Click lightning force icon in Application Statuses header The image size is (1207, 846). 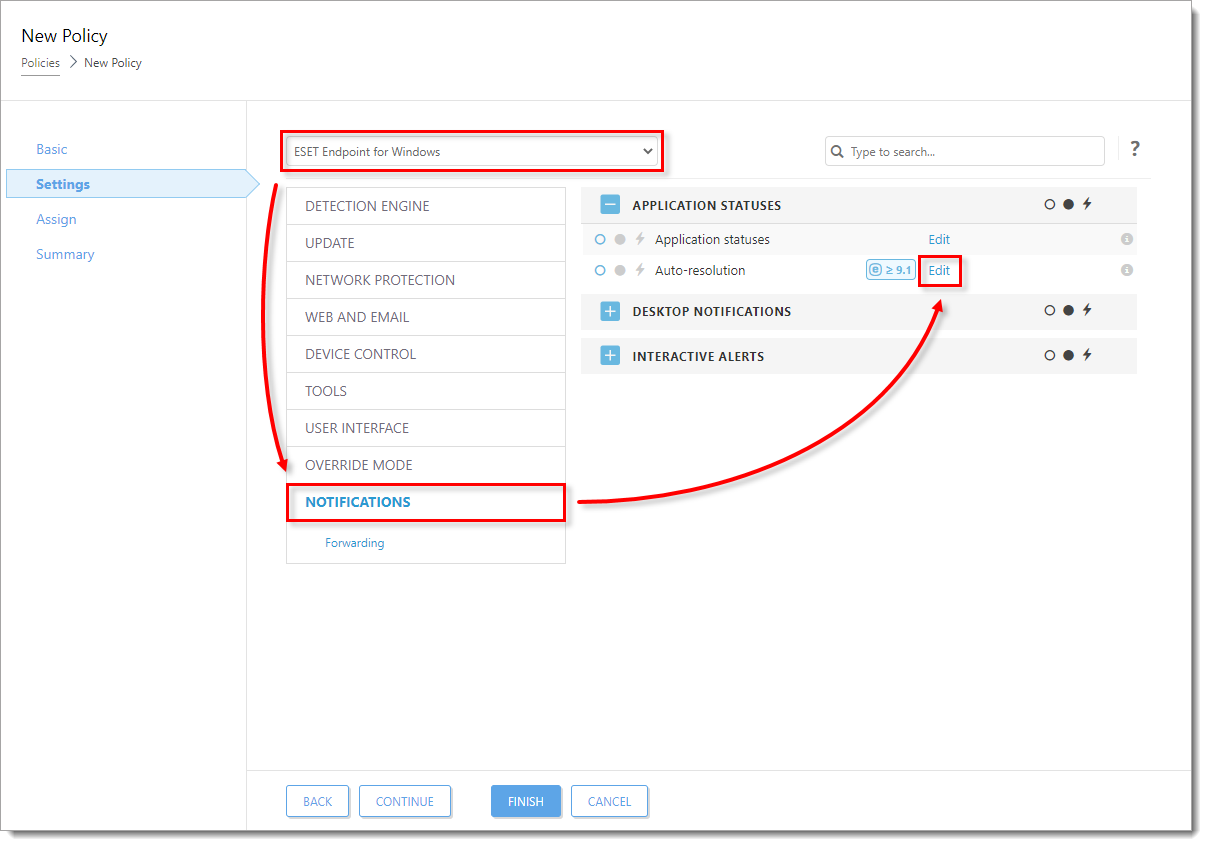(x=1087, y=204)
